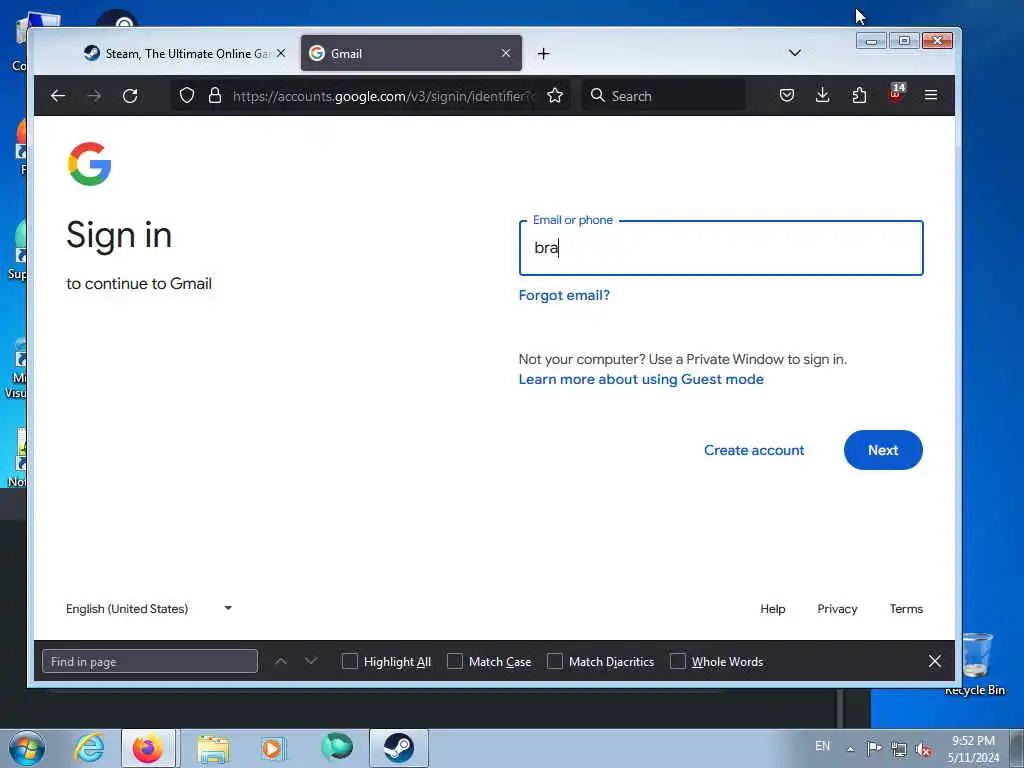Click the toolbar Search box
Screen dimensions: 1024x768
pyautogui.click(x=664, y=96)
